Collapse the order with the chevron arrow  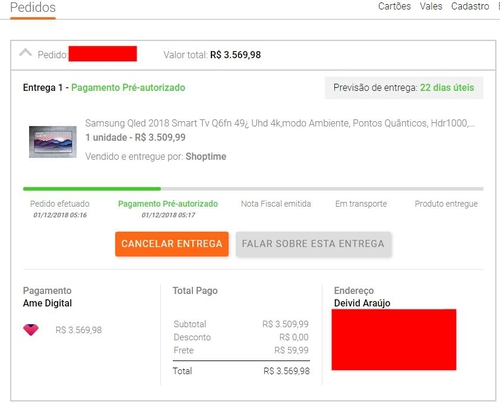click(x=26, y=53)
